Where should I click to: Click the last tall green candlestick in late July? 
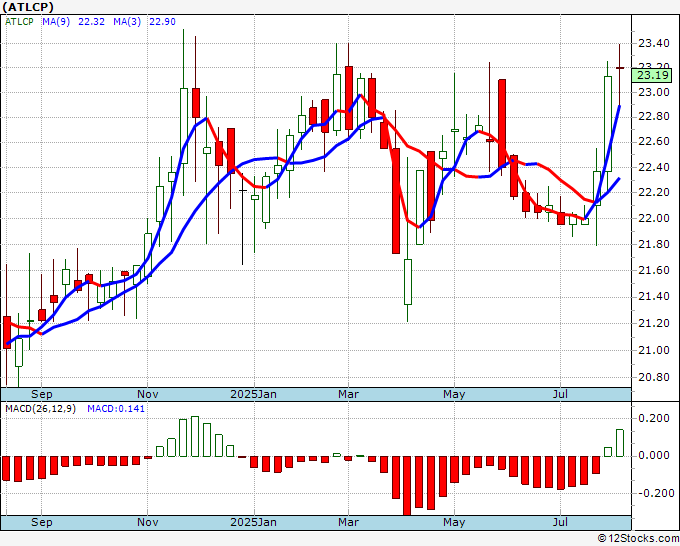pyautogui.click(x=608, y=124)
